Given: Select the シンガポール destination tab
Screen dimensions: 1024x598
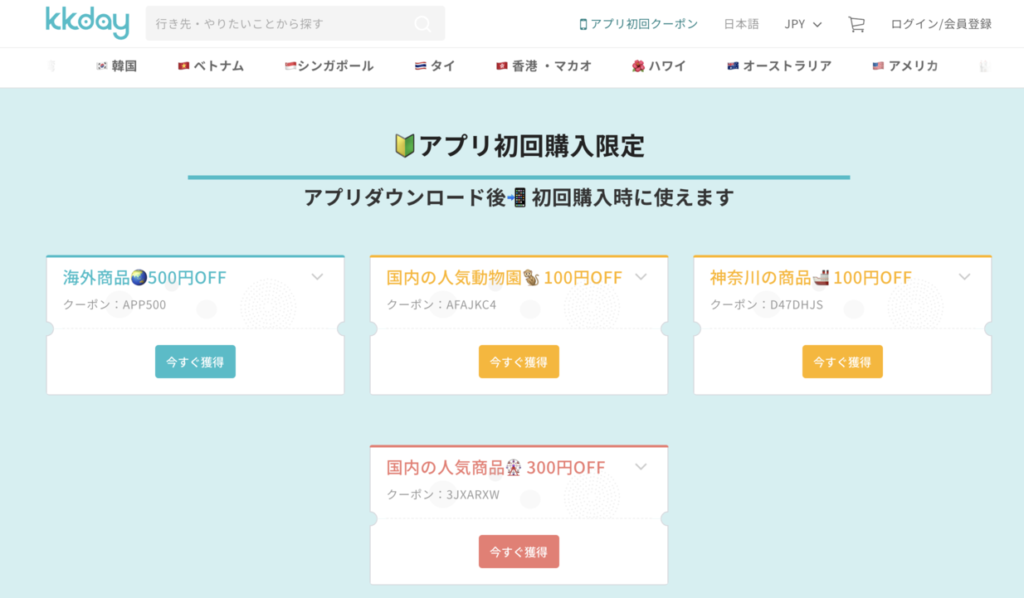Looking at the screenshot, I should [329, 66].
